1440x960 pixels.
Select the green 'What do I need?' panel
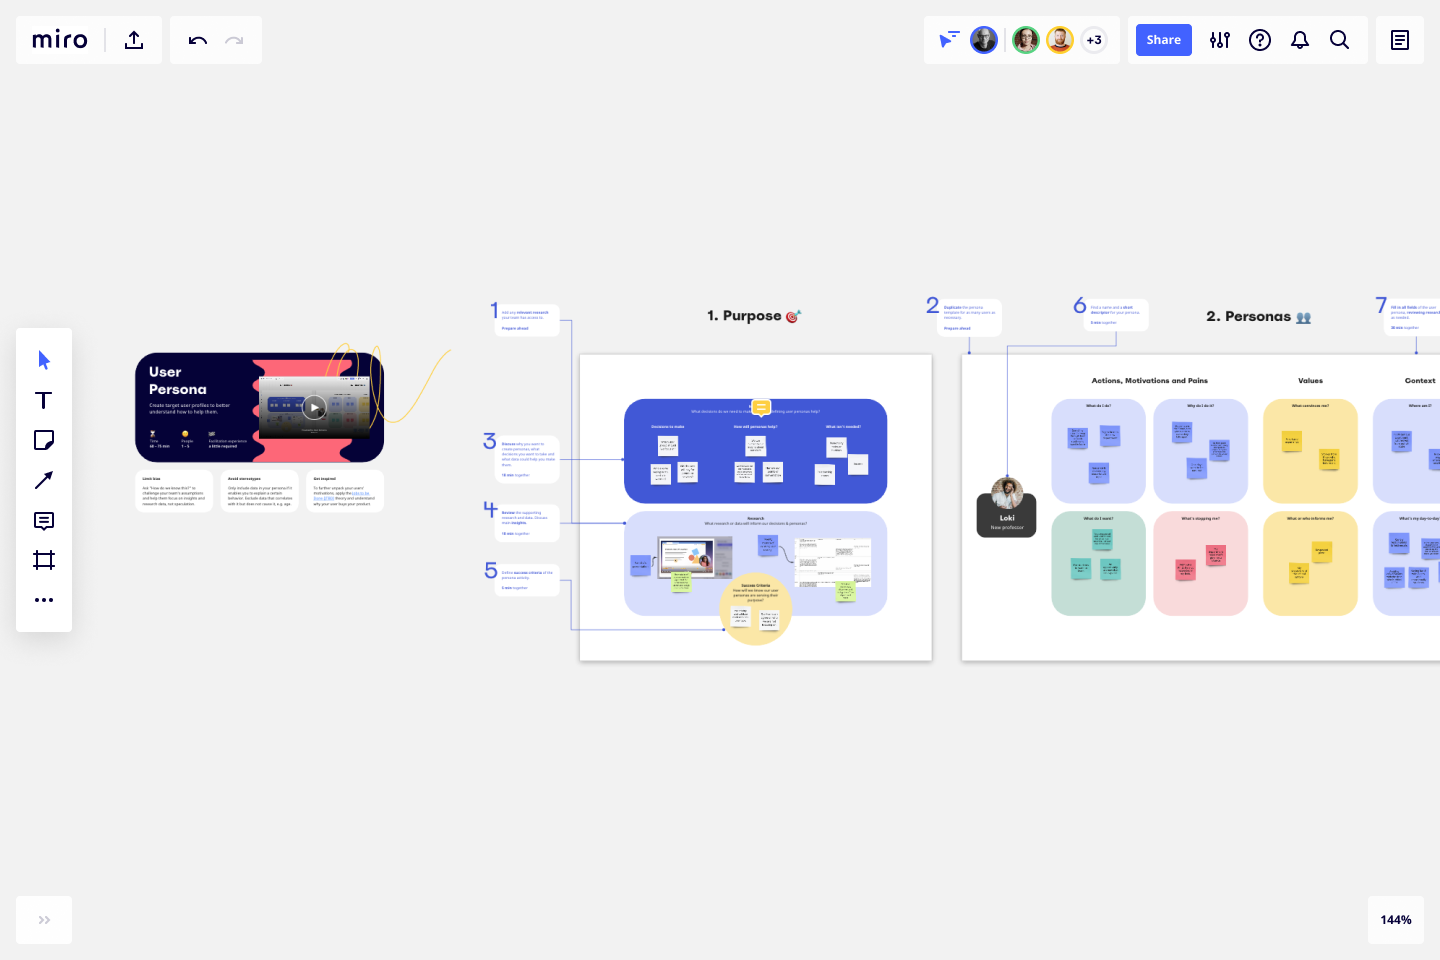tap(1098, 563)
